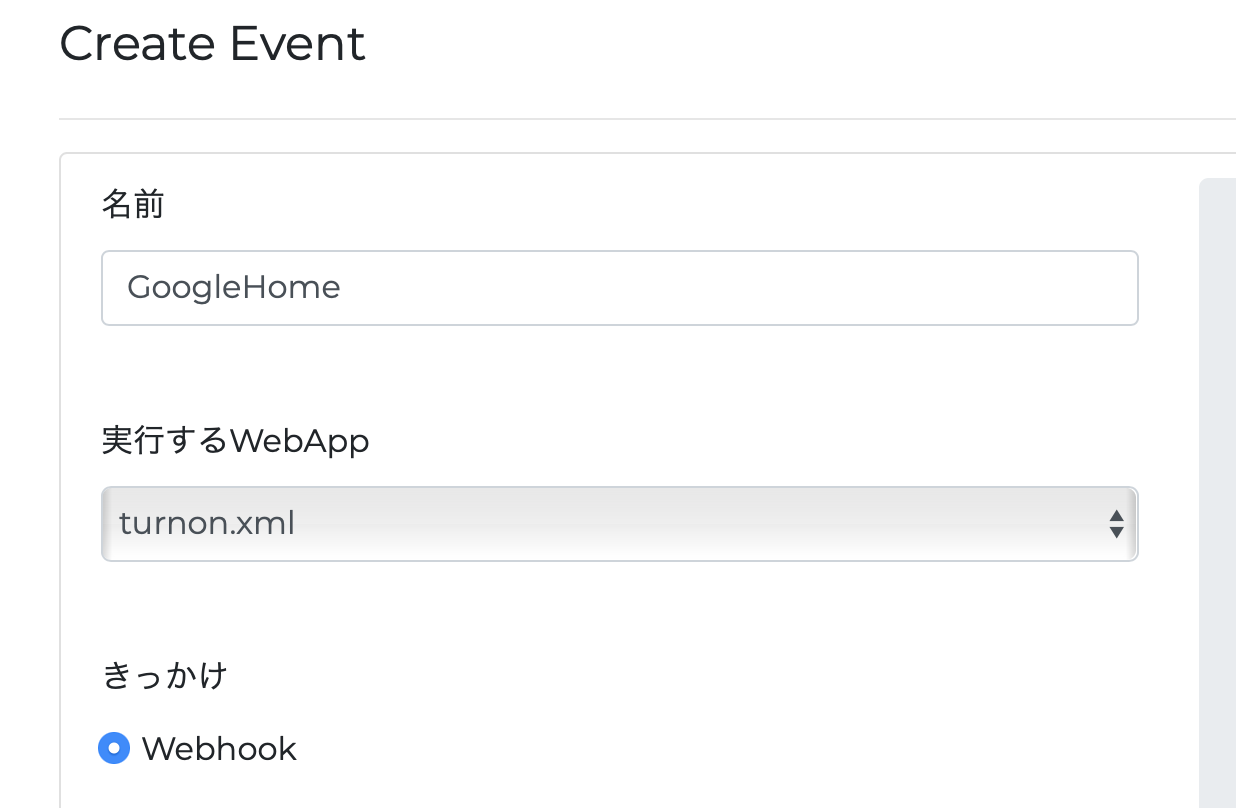Click the Create Event page heading
The image size is (1236, 808).
[211, 43]
